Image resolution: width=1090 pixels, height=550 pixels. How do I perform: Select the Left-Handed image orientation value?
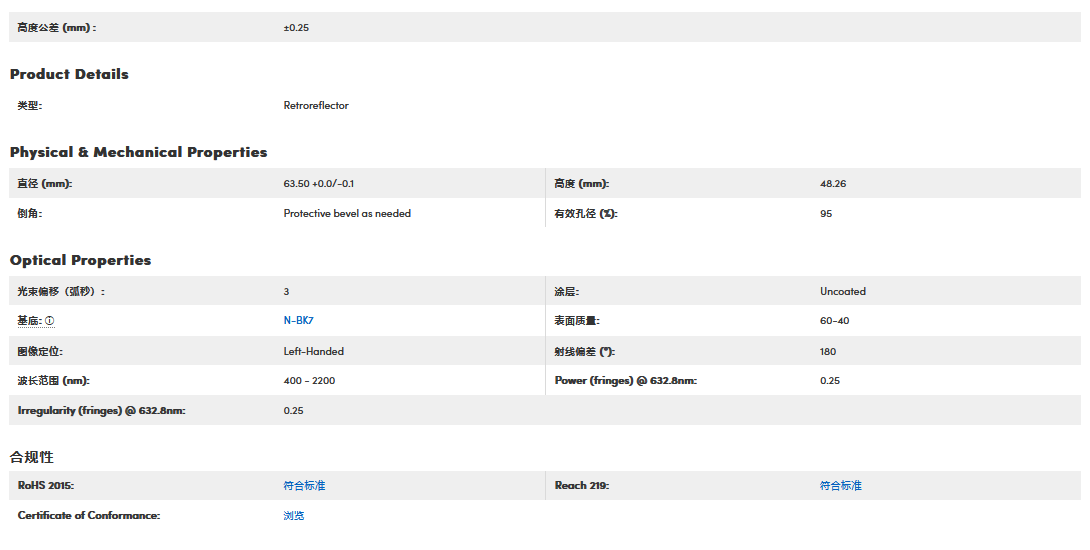coord(313,351)
